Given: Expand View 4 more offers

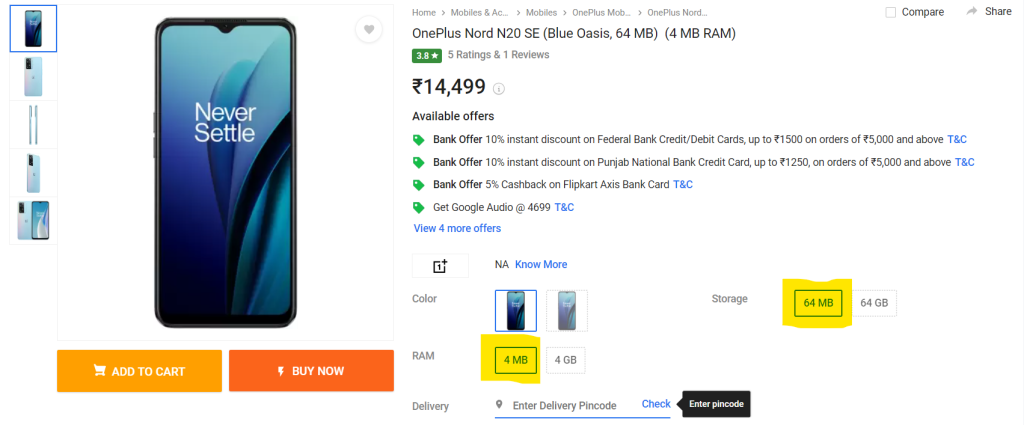Looking at the screenshot, I should [457, 228].
